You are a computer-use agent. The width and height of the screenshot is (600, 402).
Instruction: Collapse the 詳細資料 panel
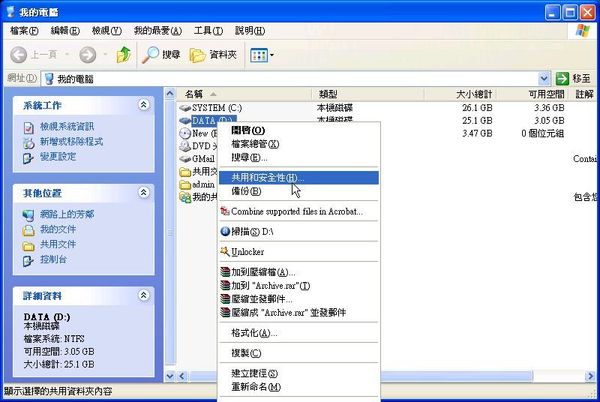(x=143, y=295)
